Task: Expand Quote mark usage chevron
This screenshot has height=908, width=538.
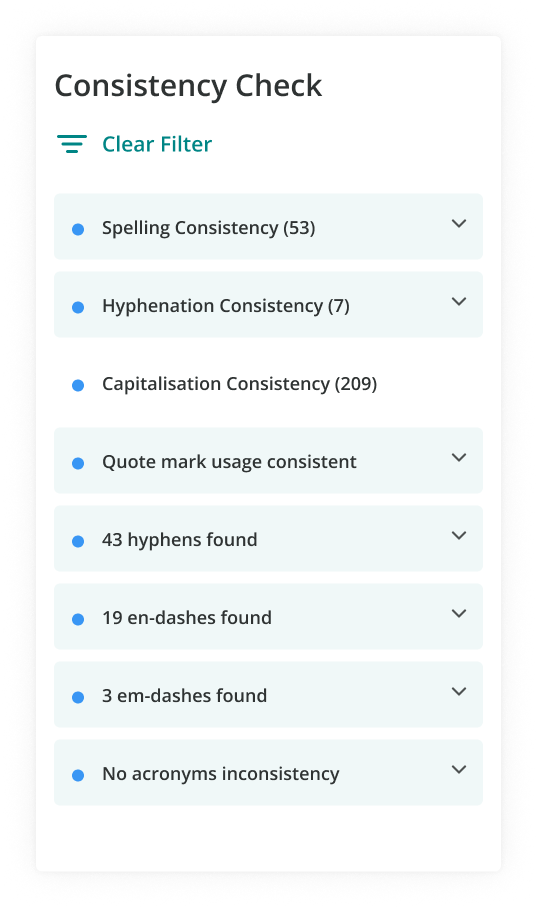Action: pyautogui.click(x=459, y=457)
